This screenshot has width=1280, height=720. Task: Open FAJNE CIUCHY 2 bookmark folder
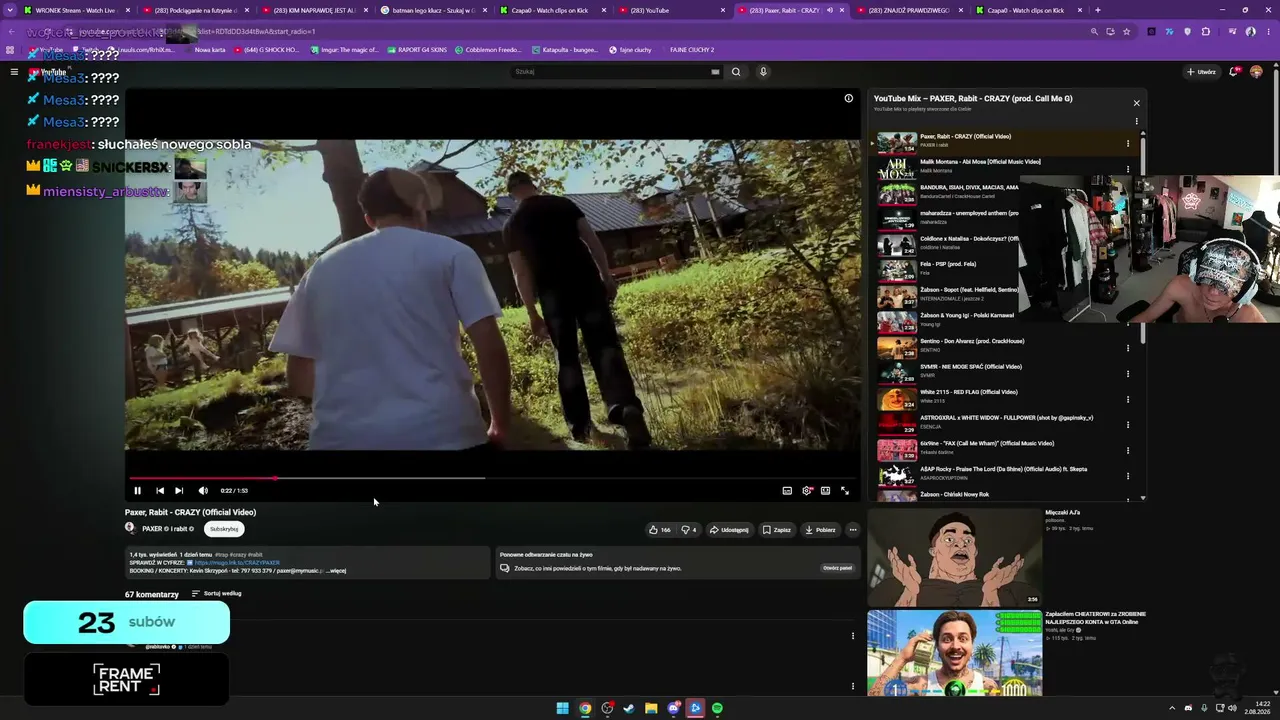click(692, 50)
